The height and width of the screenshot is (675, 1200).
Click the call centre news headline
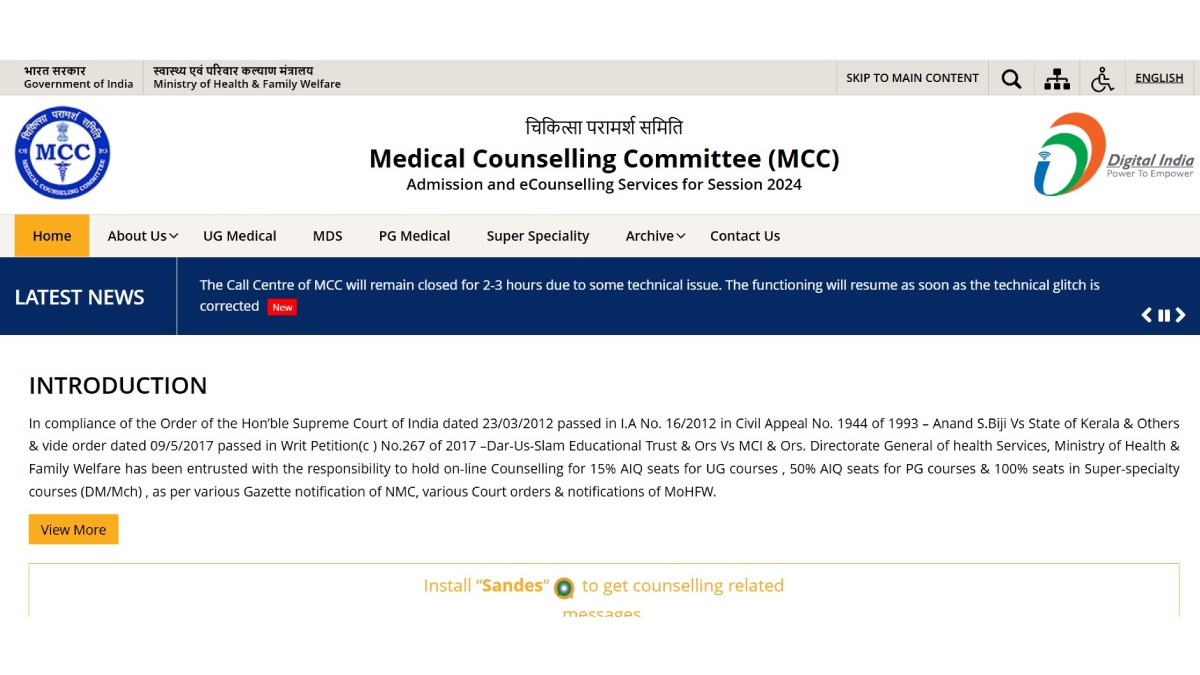coord(649,285)
